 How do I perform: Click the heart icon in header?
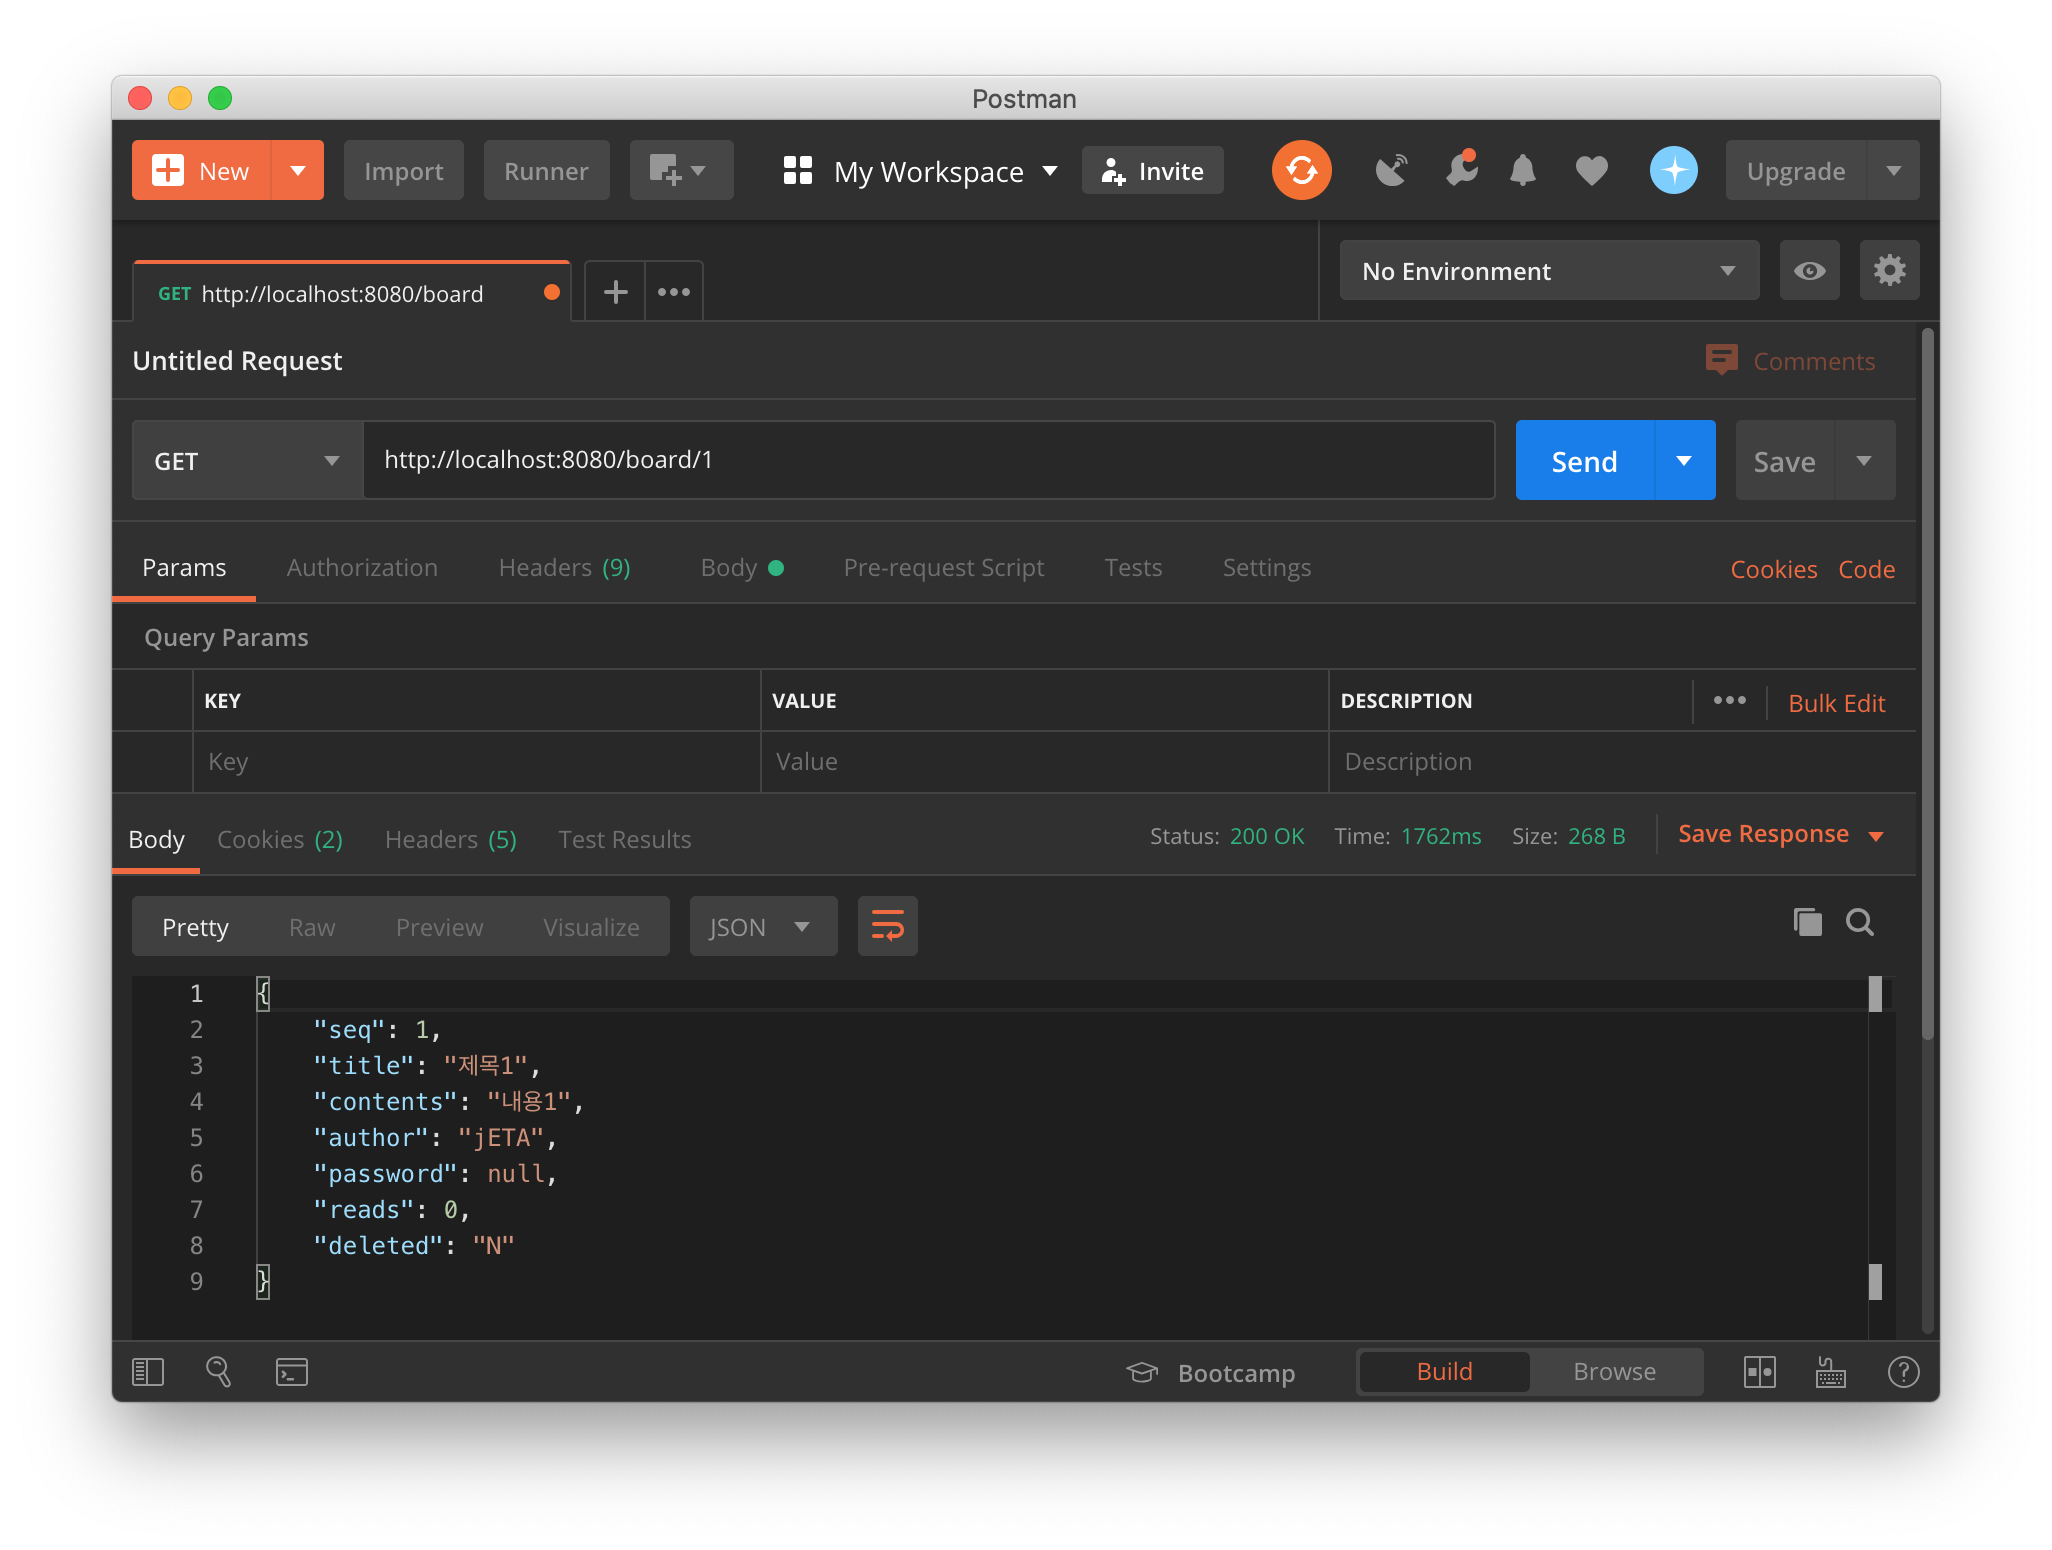click(x=1591, y=171)
